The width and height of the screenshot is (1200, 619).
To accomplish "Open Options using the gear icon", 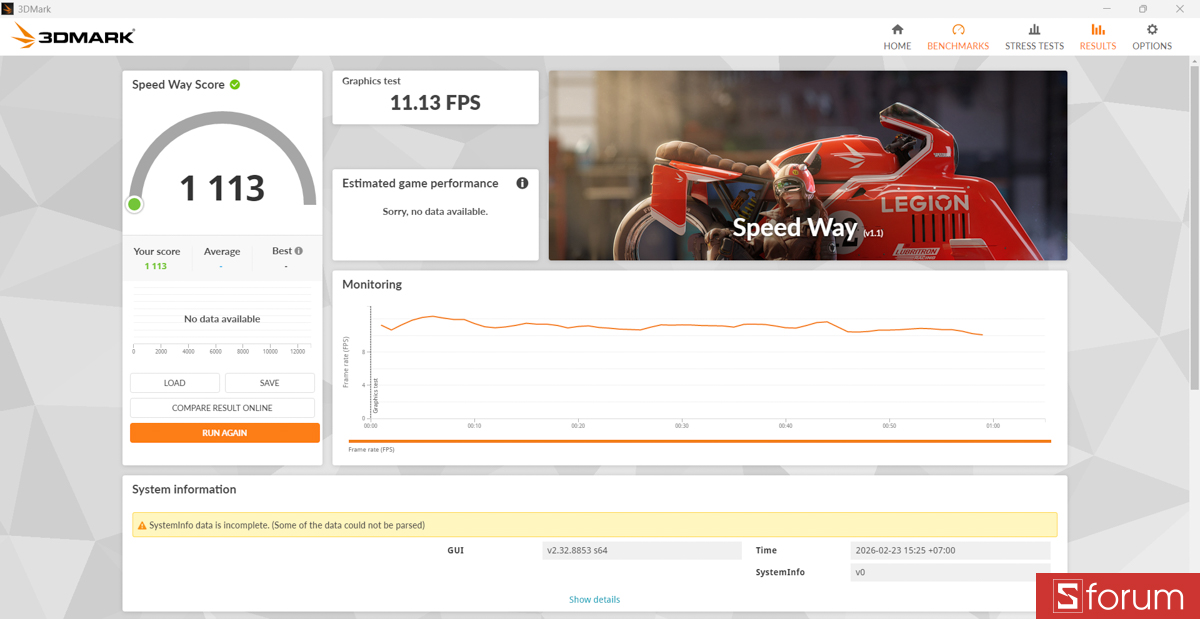I will pyautogui.click(x=1151, y=31).
